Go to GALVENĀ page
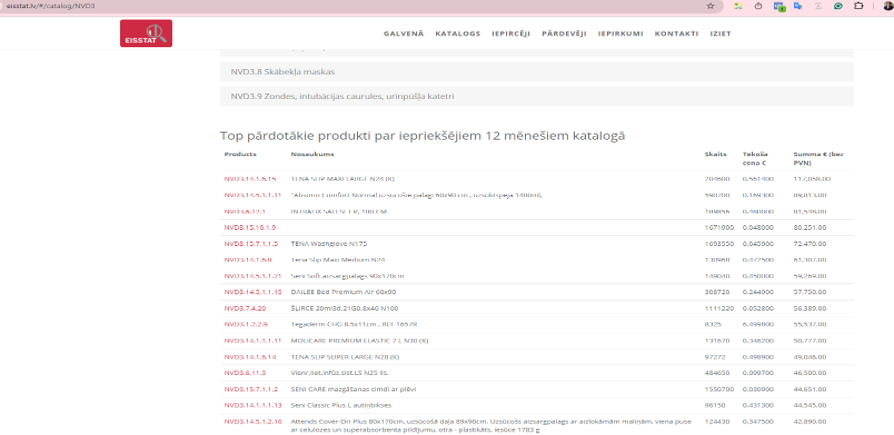The height and width of the screenshot is (435, 894). 404,34
